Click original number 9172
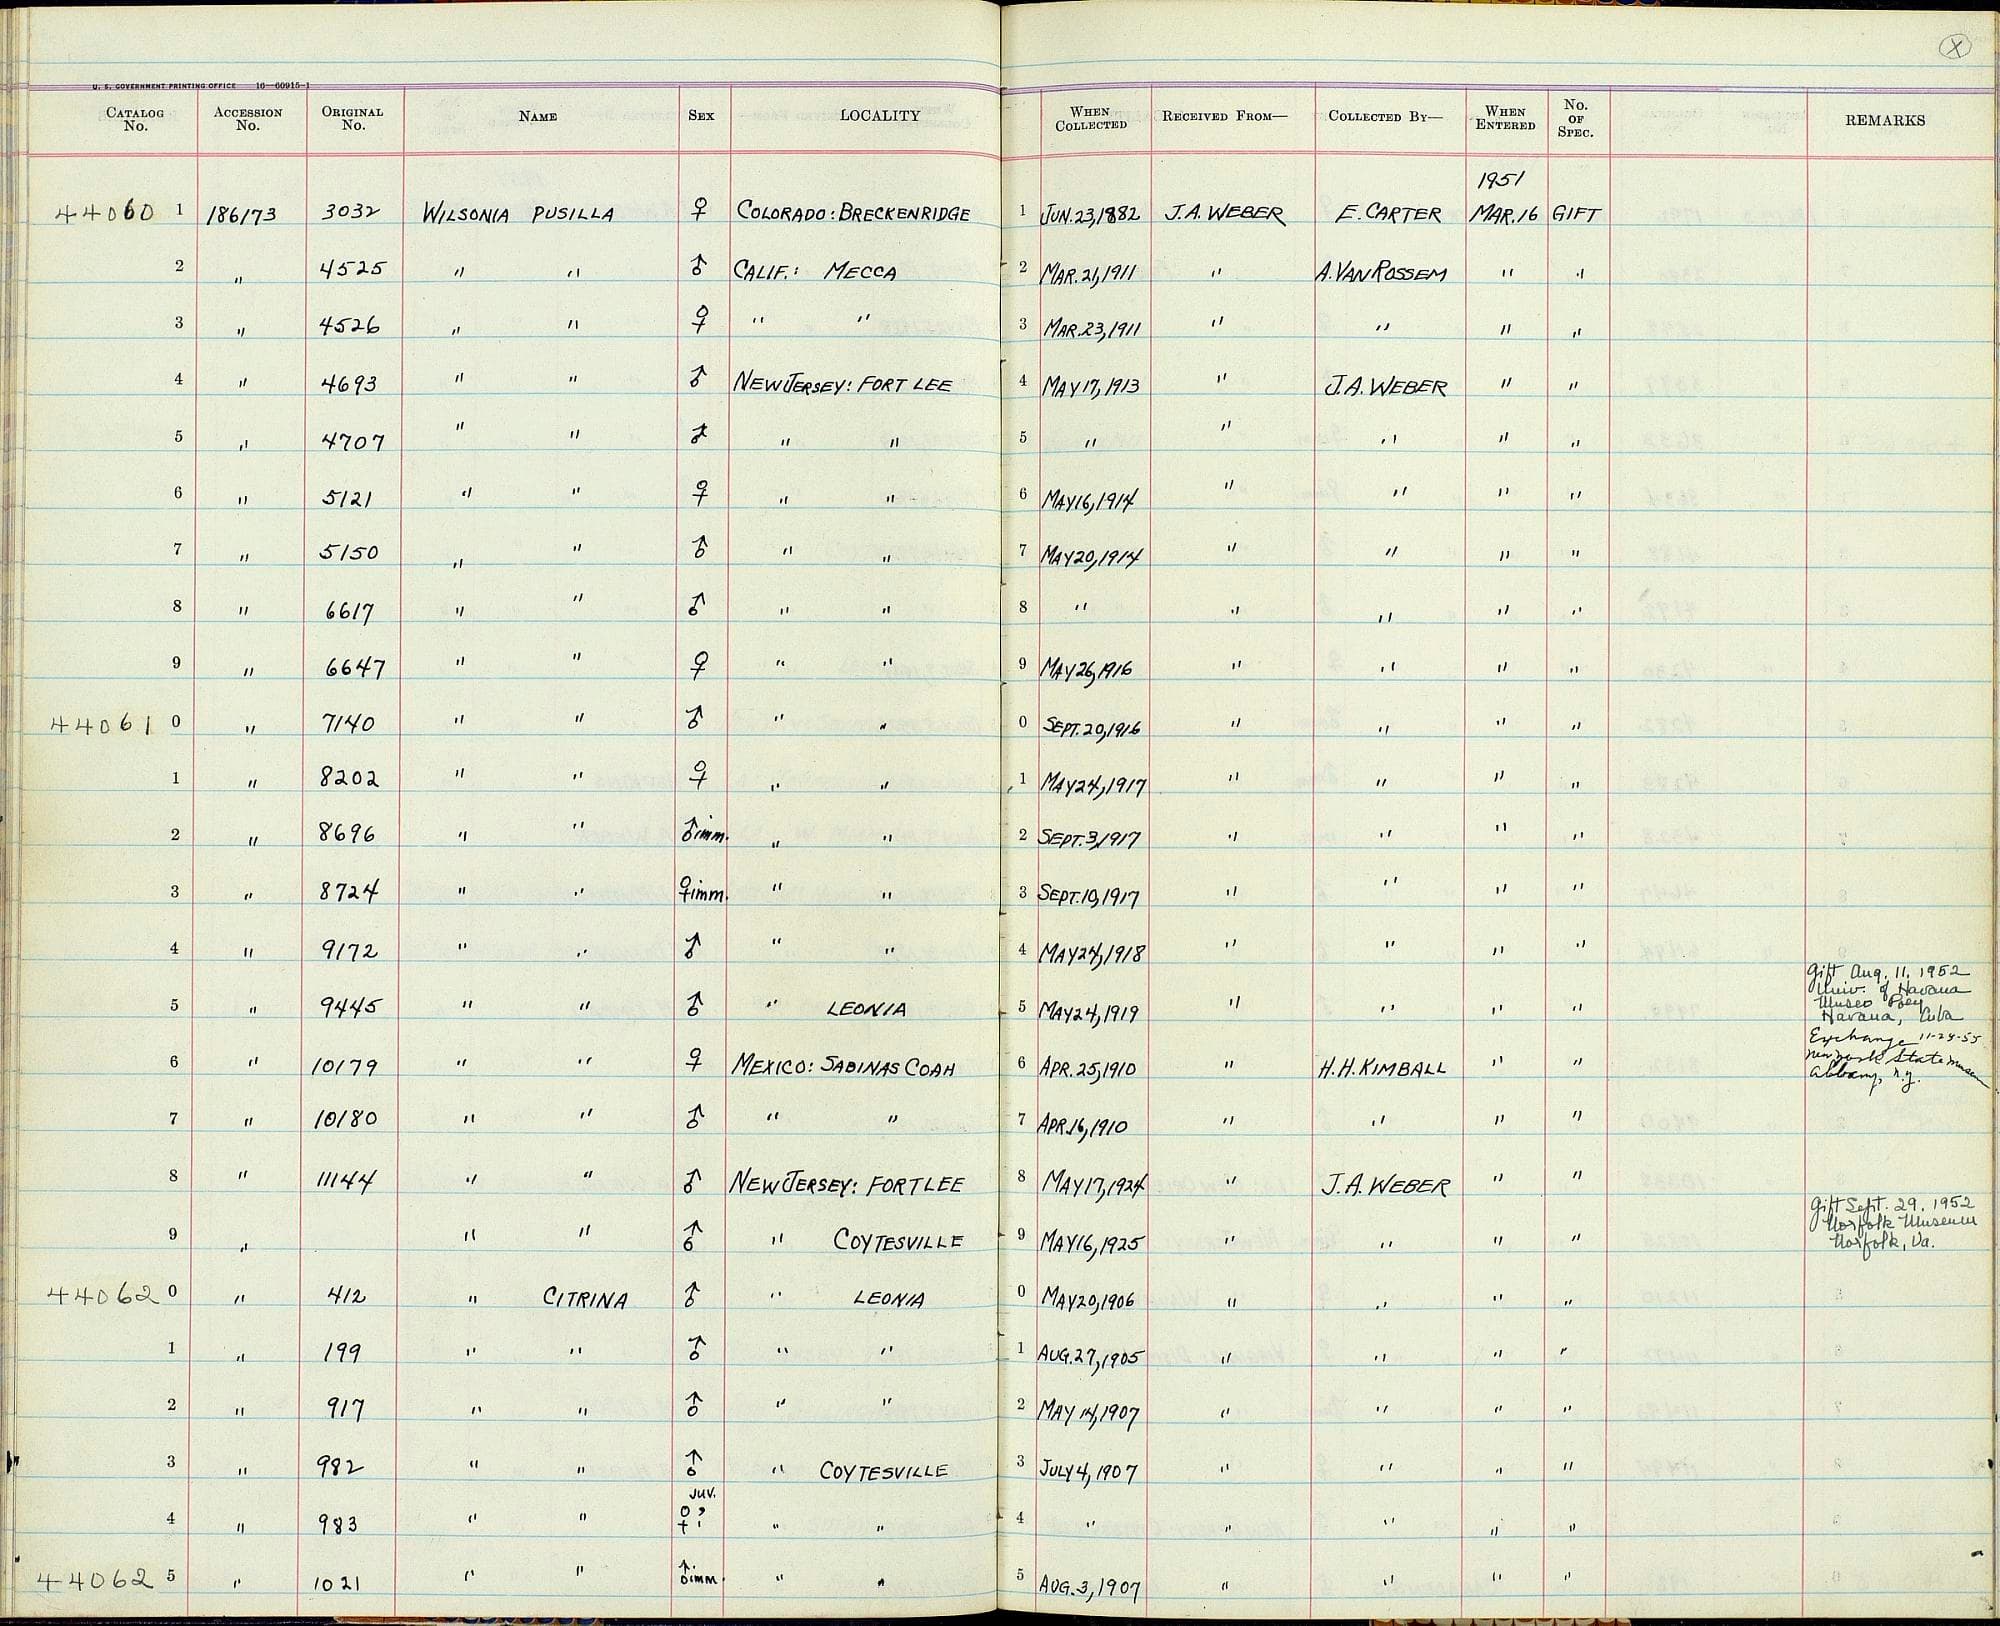2000x1626 pixels. (x=349, y=950)
